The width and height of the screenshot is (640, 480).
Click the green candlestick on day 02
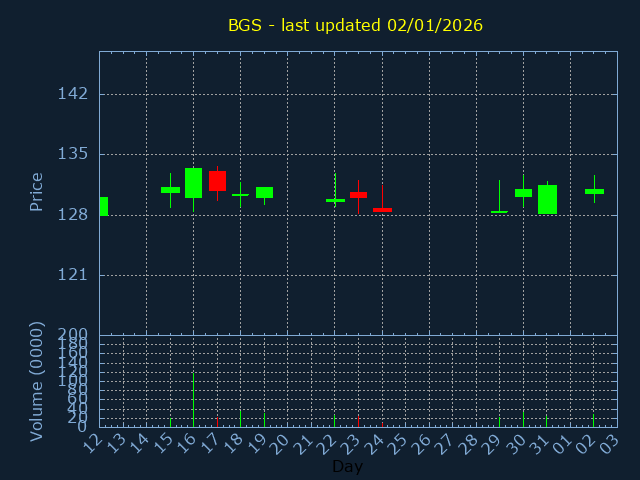pos(594,191)
